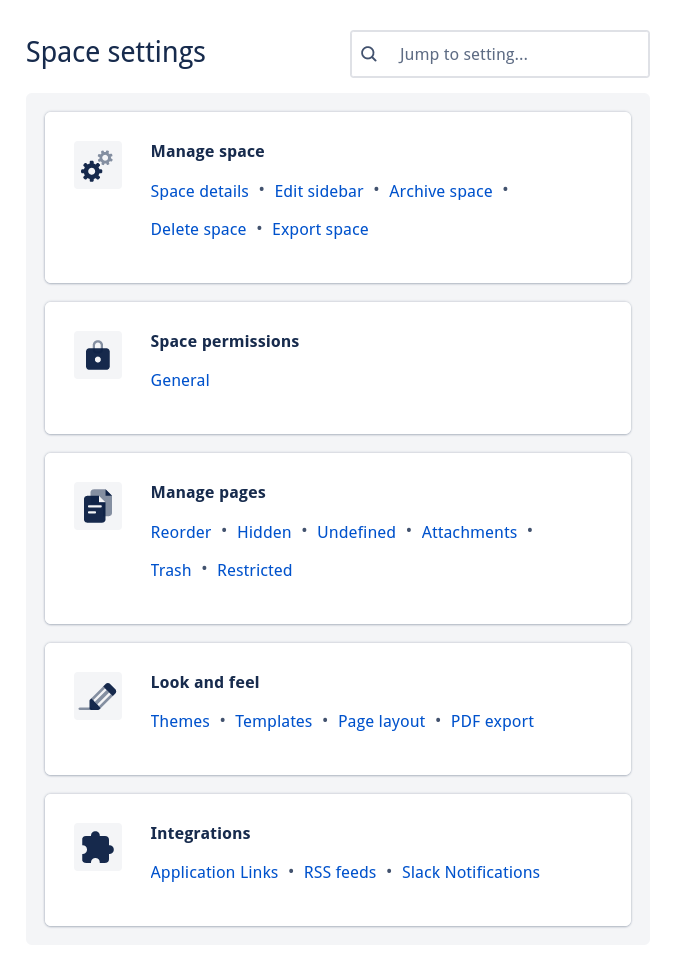Open Space details link

(200, 191)
